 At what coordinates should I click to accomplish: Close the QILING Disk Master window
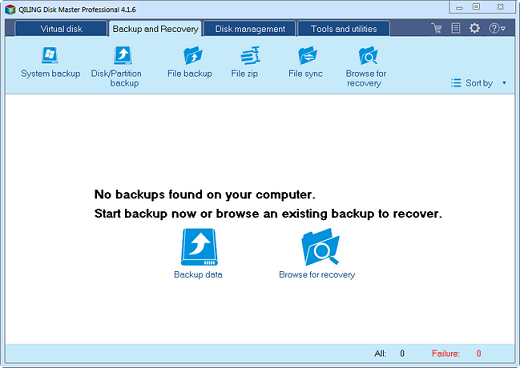[500, 7]
